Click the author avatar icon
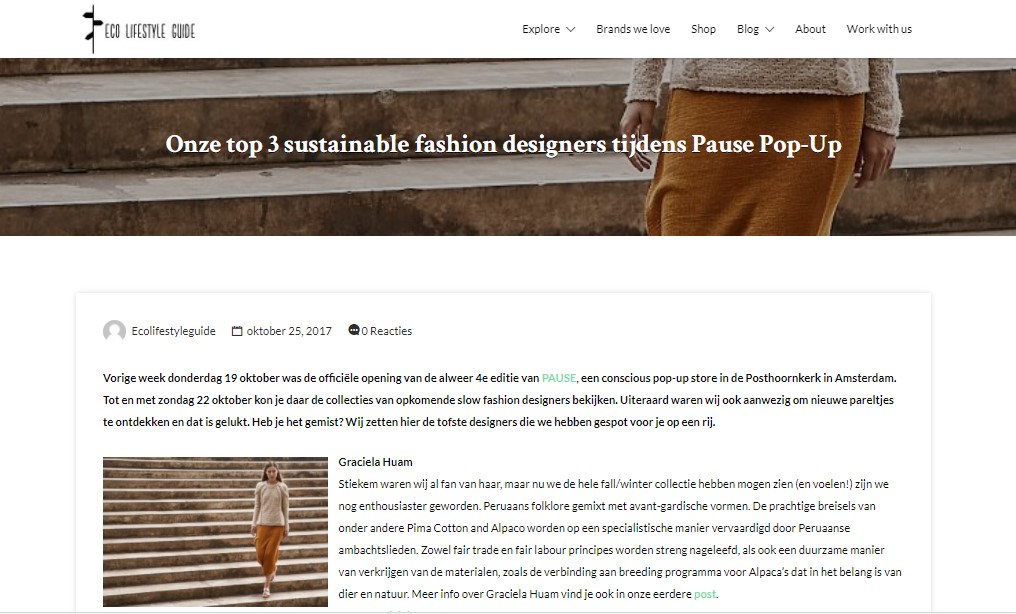 click(114, 331)
